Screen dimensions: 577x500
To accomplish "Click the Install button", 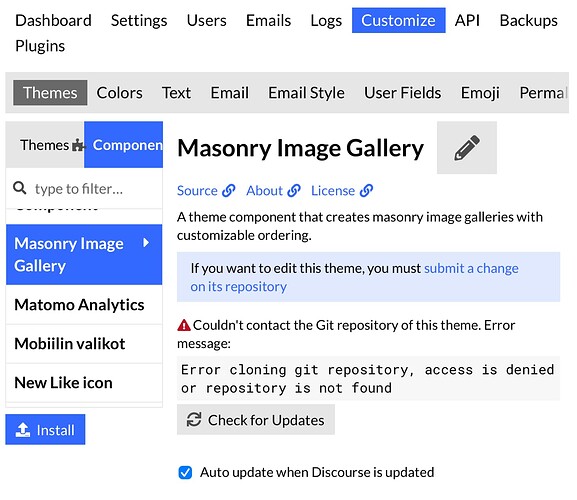I will pyautogui.click(x=45, y=429).
